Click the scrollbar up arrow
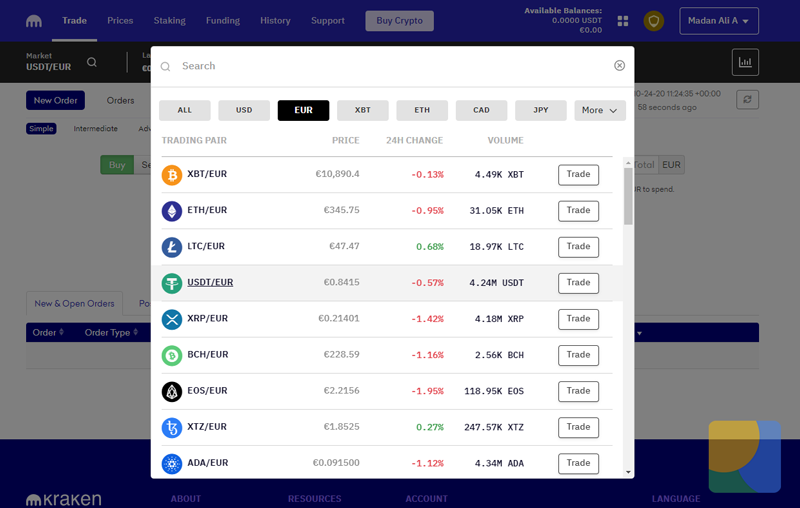This screenshot has width=800, height=508. coord(628,163)
